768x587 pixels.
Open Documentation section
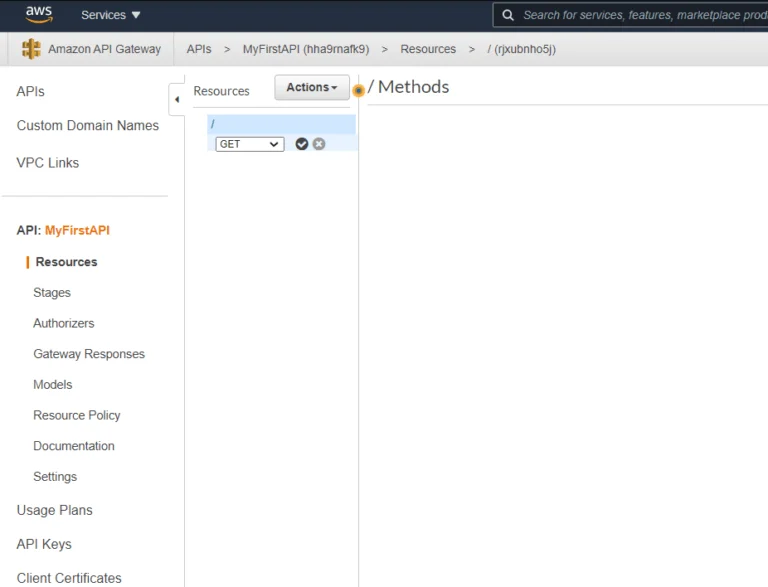(74, 446)
